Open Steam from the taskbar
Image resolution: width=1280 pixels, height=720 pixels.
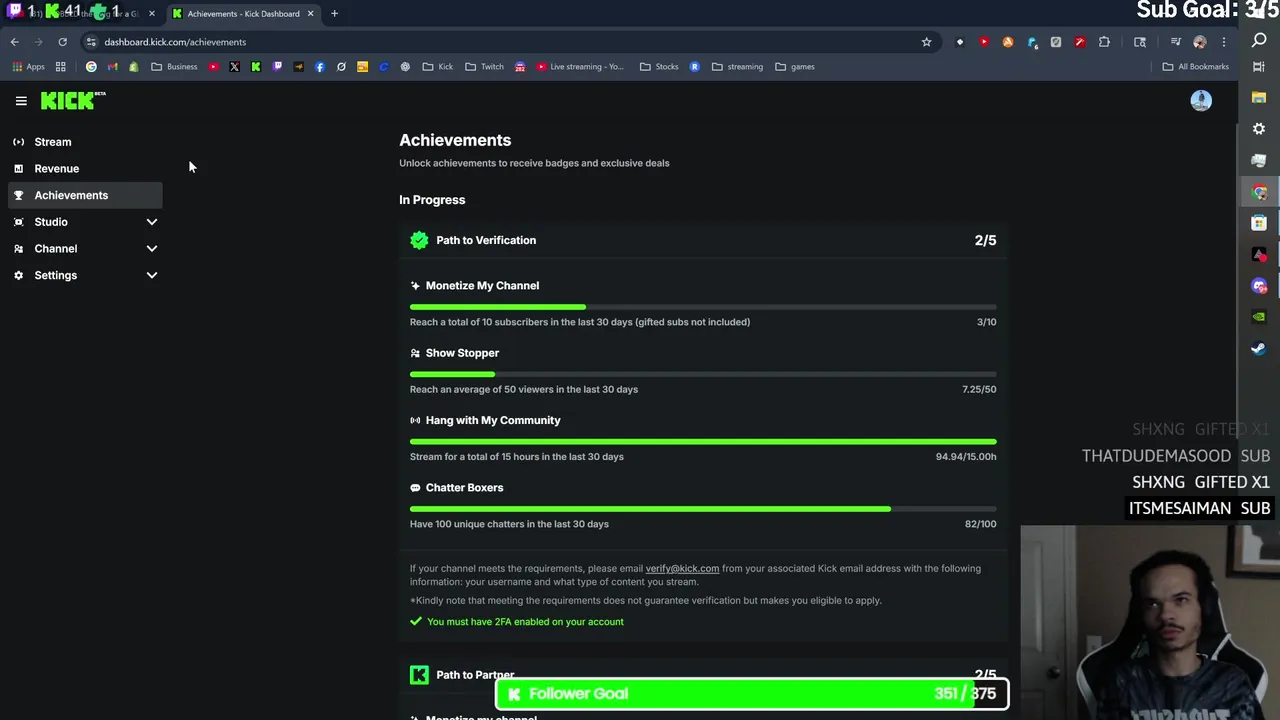click(1259, 349)
